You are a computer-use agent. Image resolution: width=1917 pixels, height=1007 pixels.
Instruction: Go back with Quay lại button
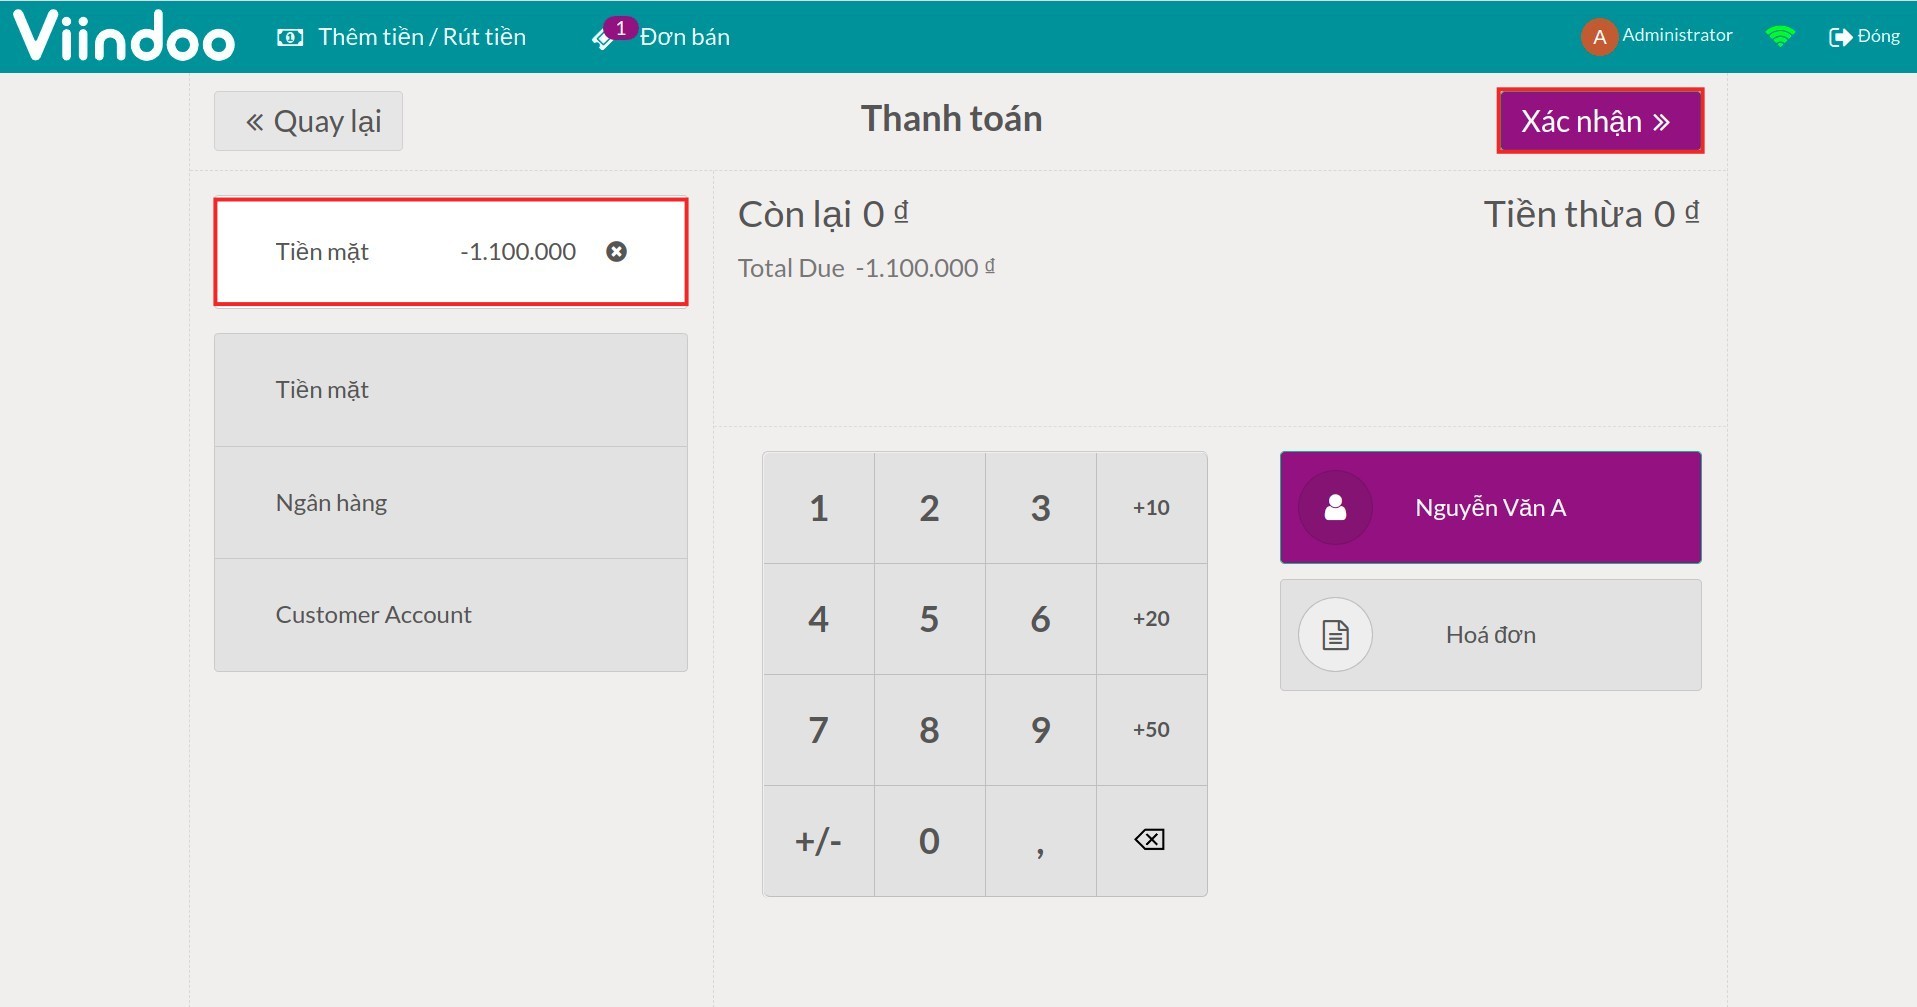pyautogui.click(x=308, y=122)
